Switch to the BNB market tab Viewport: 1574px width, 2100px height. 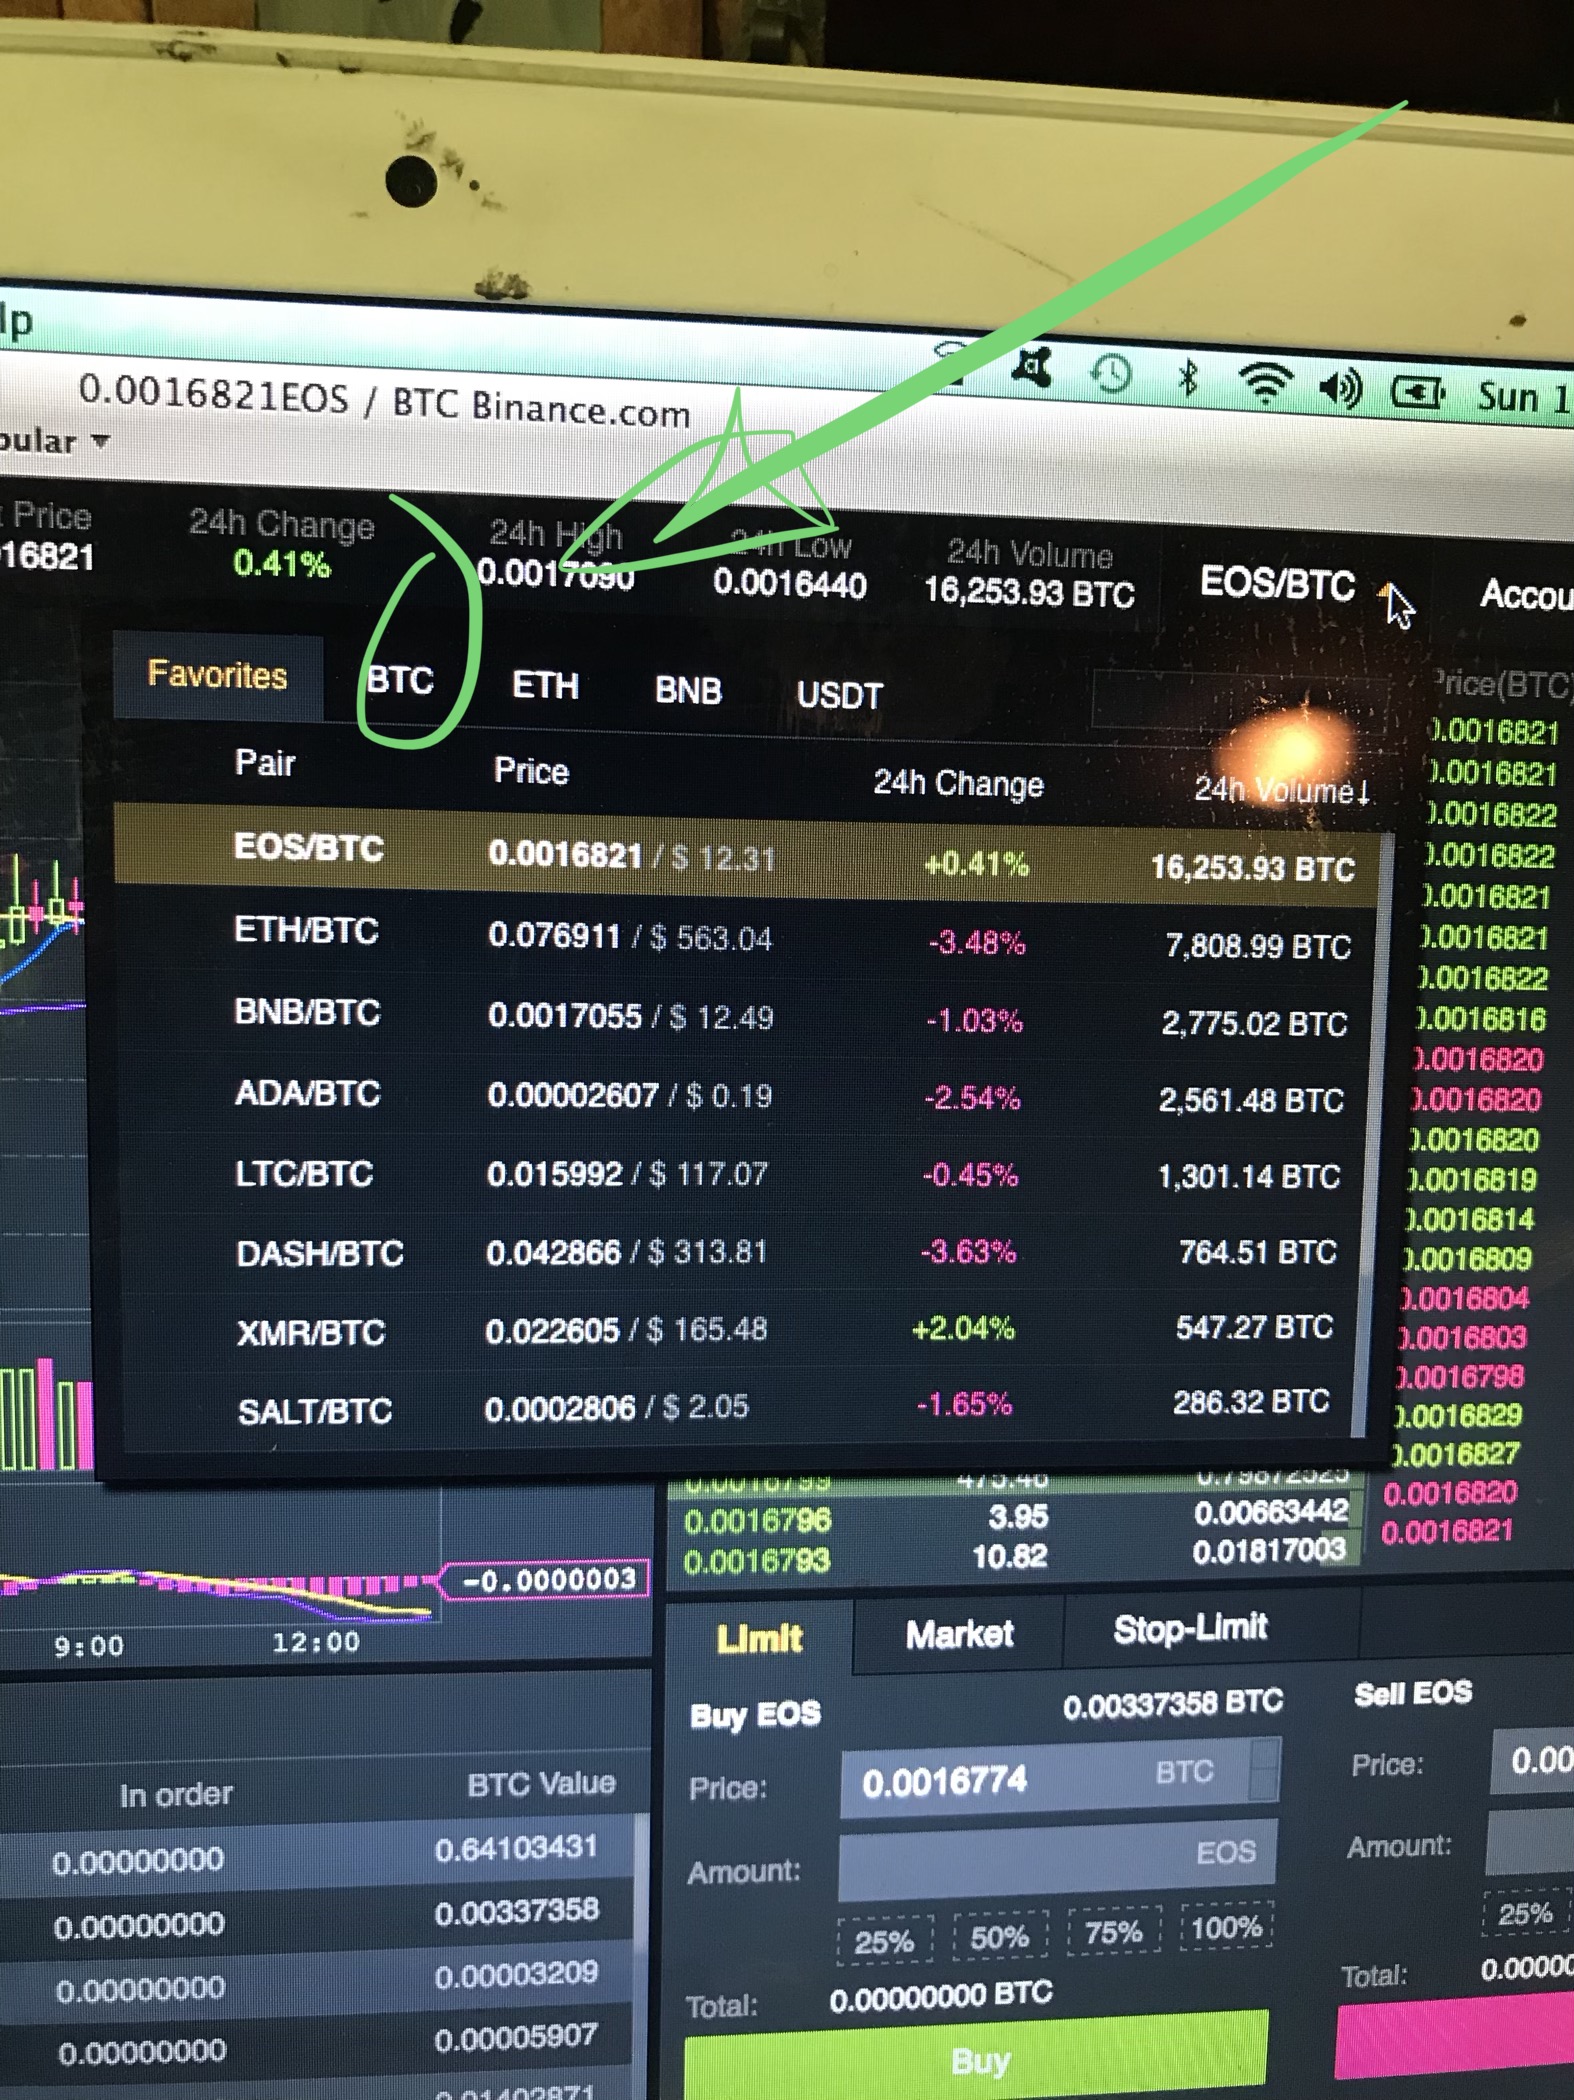click(688, 691)
